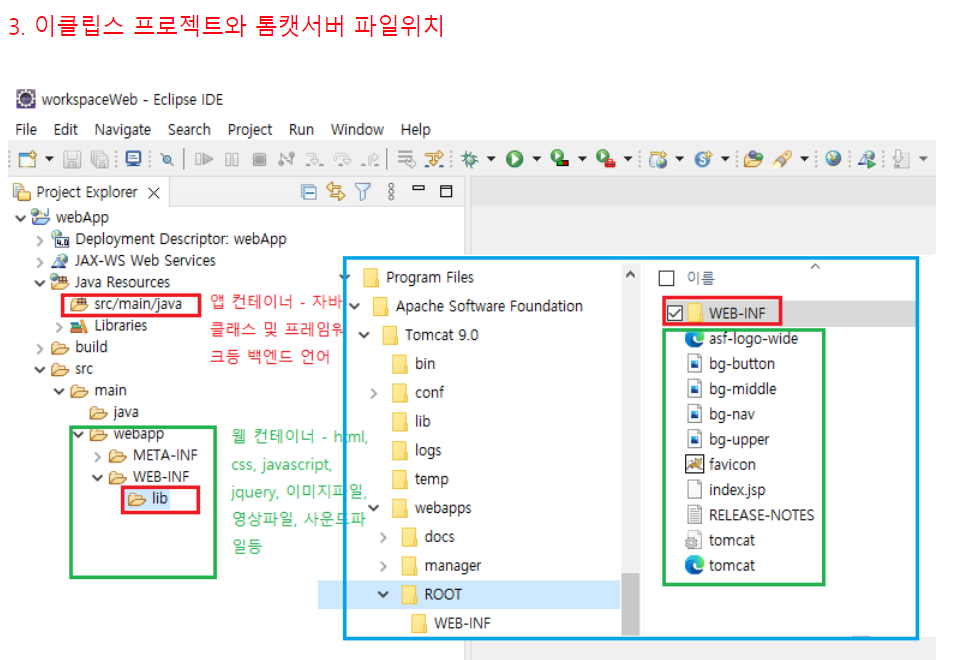Viewport: 956px width, 660px height.
Task: Collapse the webApp project node
Action: pyautogui.click(x=21, y=218)
